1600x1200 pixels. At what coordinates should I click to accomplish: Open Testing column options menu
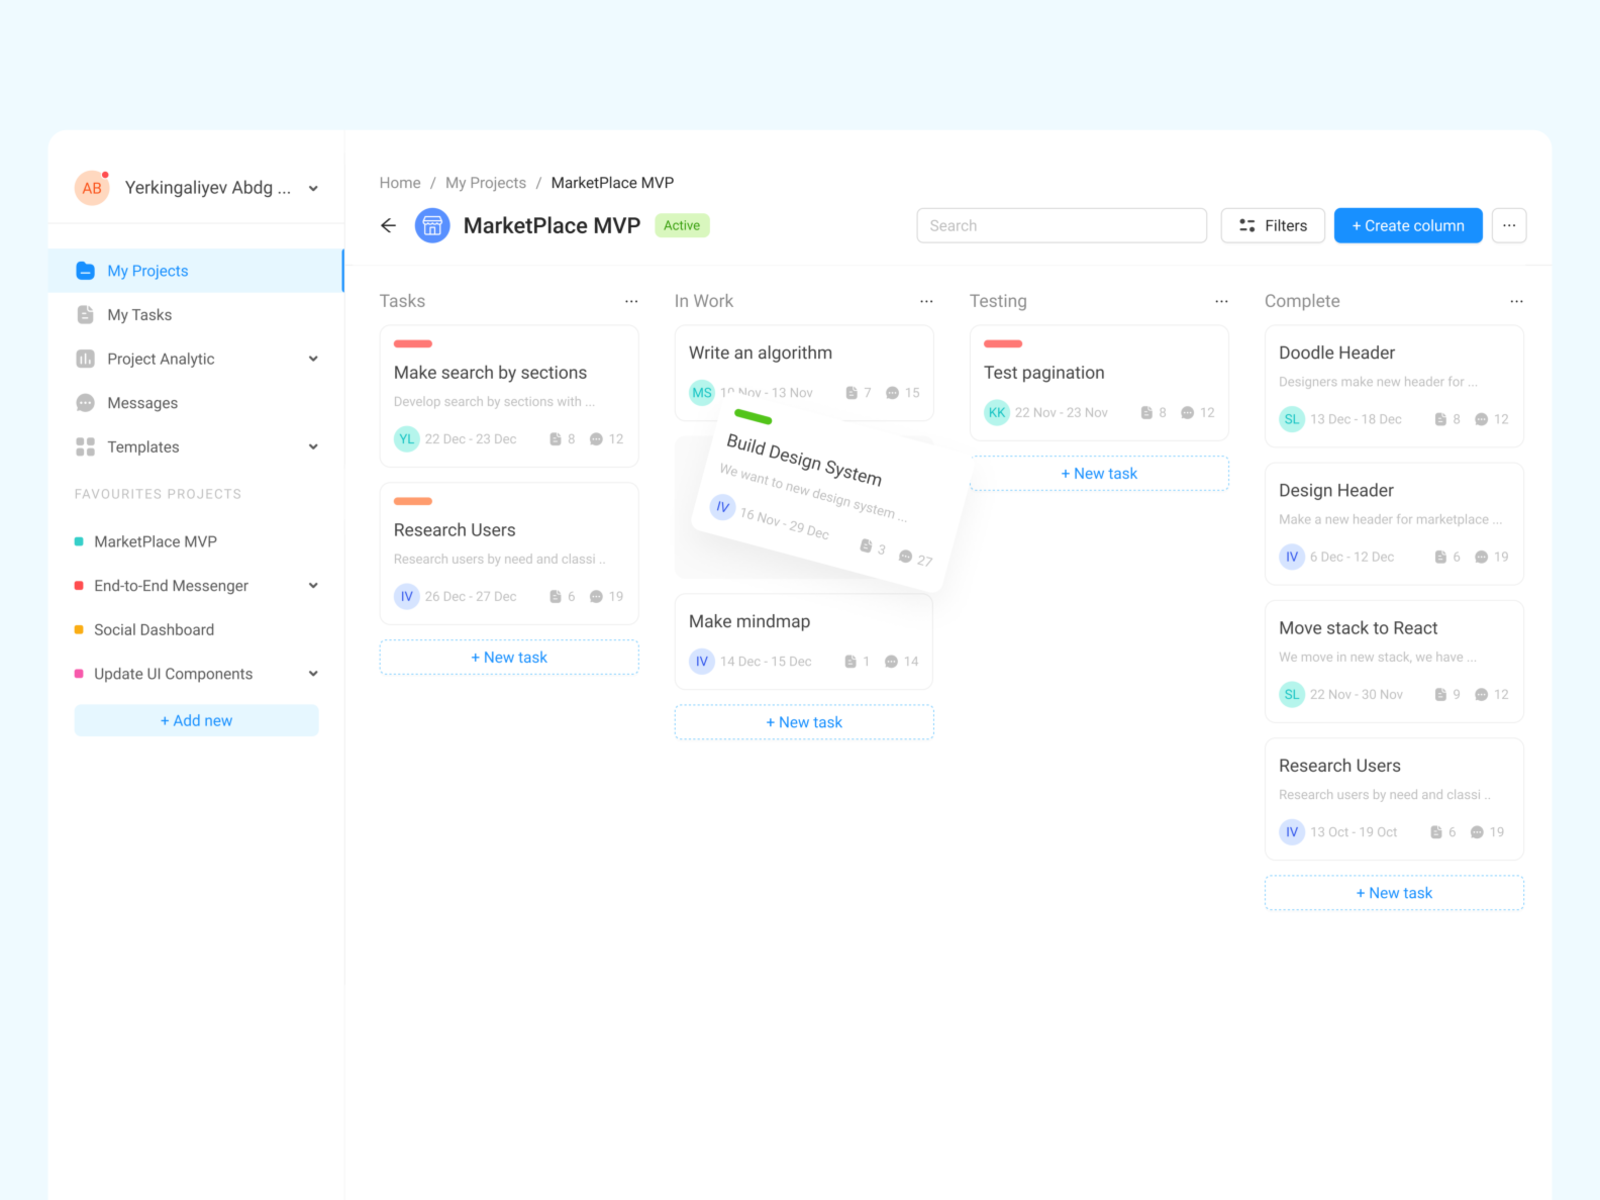click(1221, 301)
